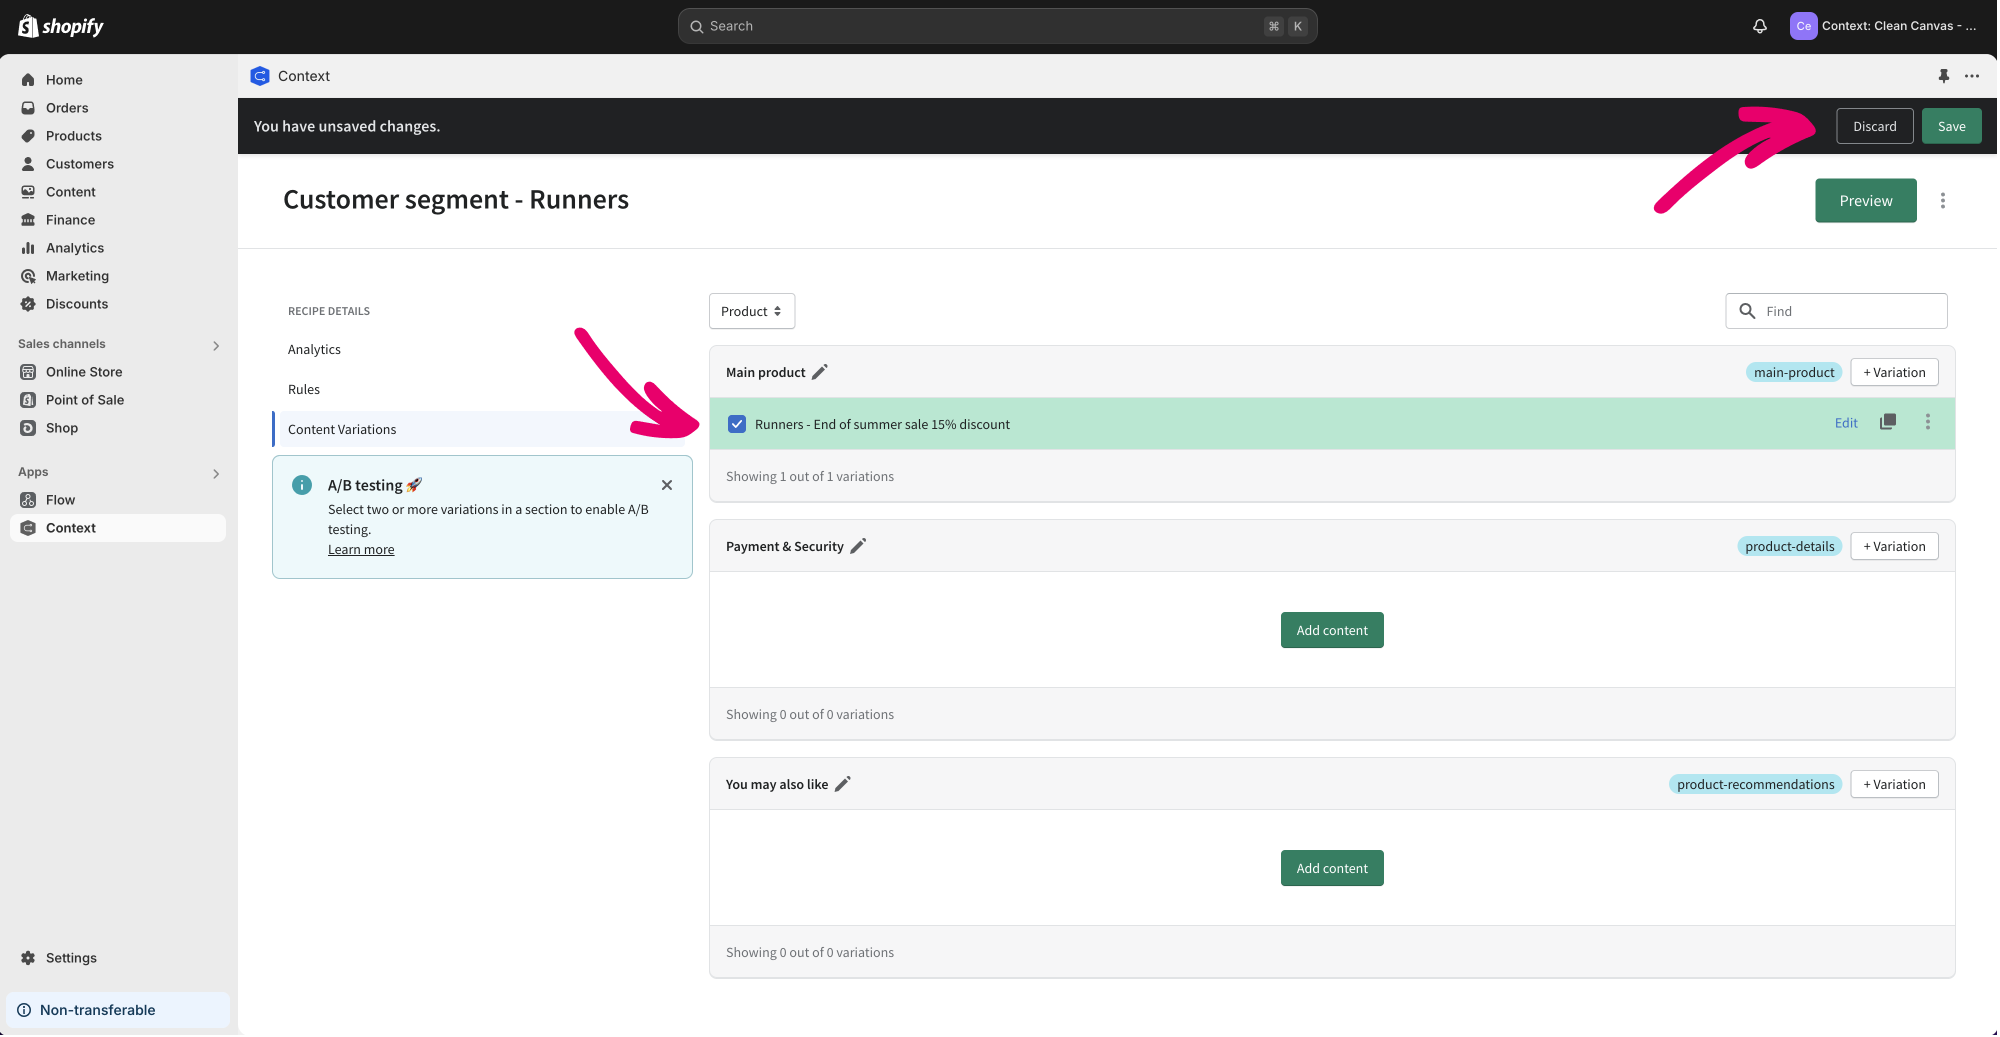This screenshot has width=2000, height=1037.
Task: Open kebab menu beside Preview button
Action: point(1942,201)
